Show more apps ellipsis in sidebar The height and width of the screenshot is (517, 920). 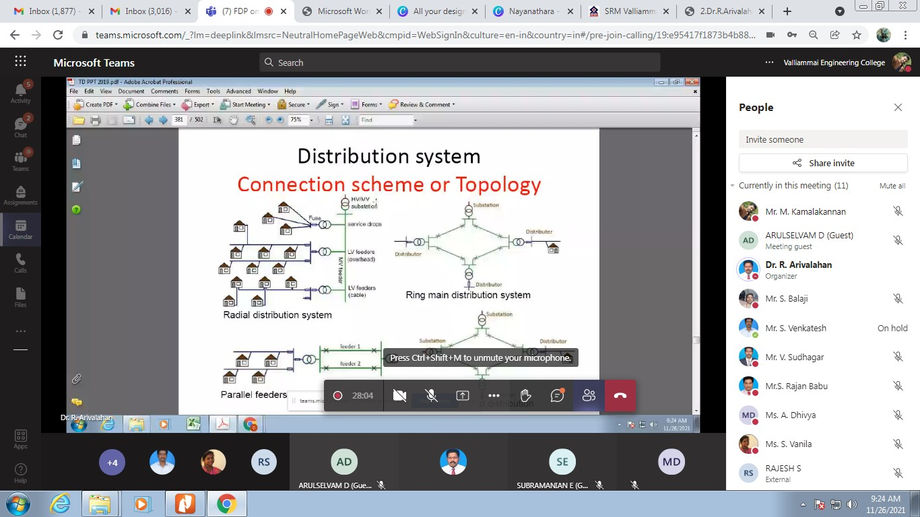(21, 331)
